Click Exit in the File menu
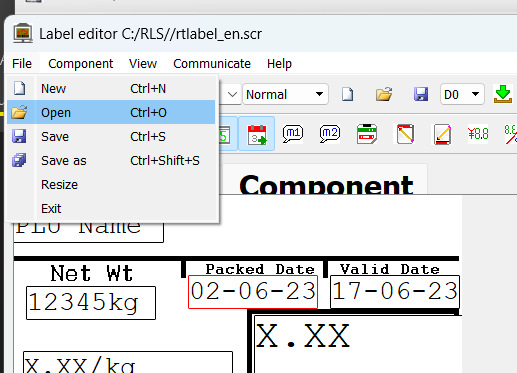This screenshot has width=517, height=373. 111,208
